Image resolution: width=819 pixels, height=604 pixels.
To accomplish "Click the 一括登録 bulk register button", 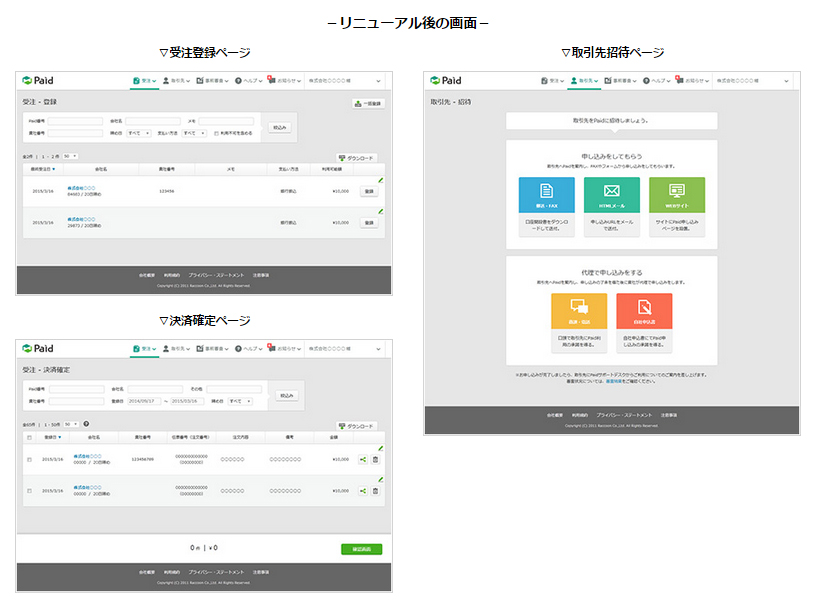I will tap(368, 104).
